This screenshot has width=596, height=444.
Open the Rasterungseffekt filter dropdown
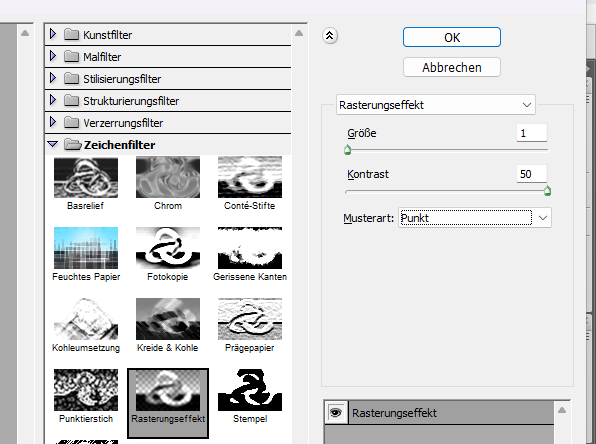click(436, 105)
